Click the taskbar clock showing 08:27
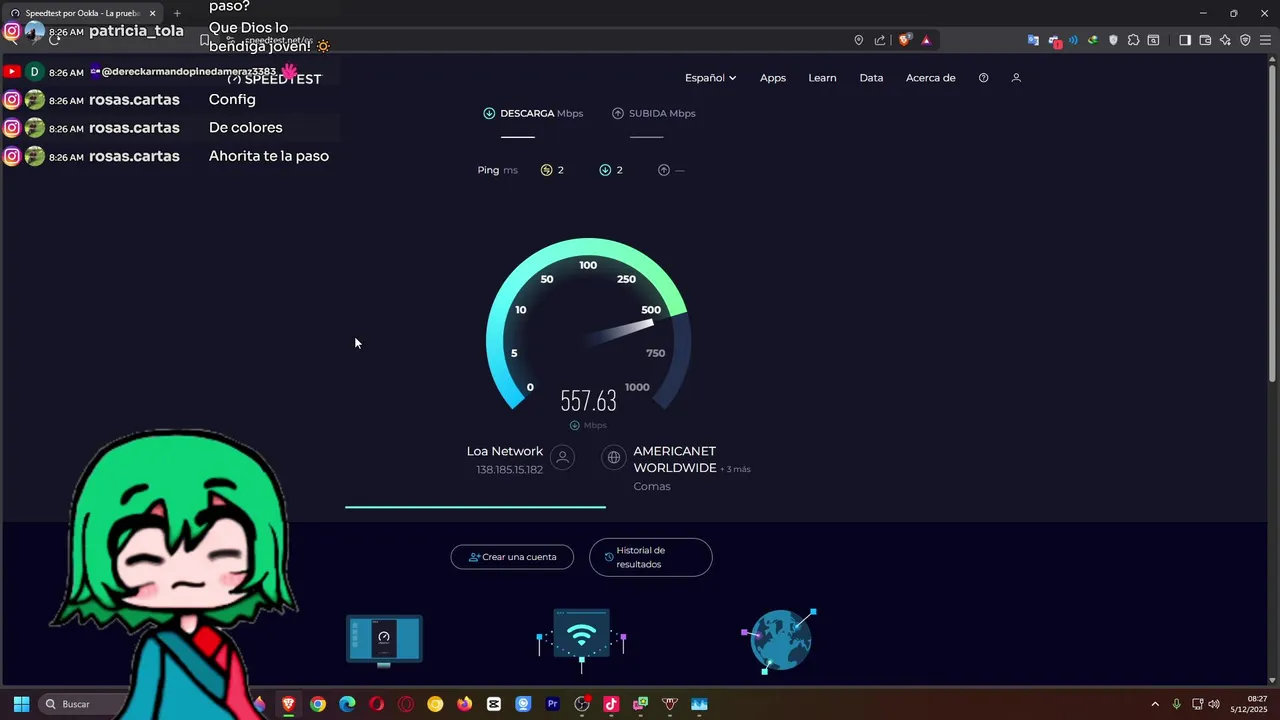The width and height of the screenshot is (1280, 720). (1250, 704)
